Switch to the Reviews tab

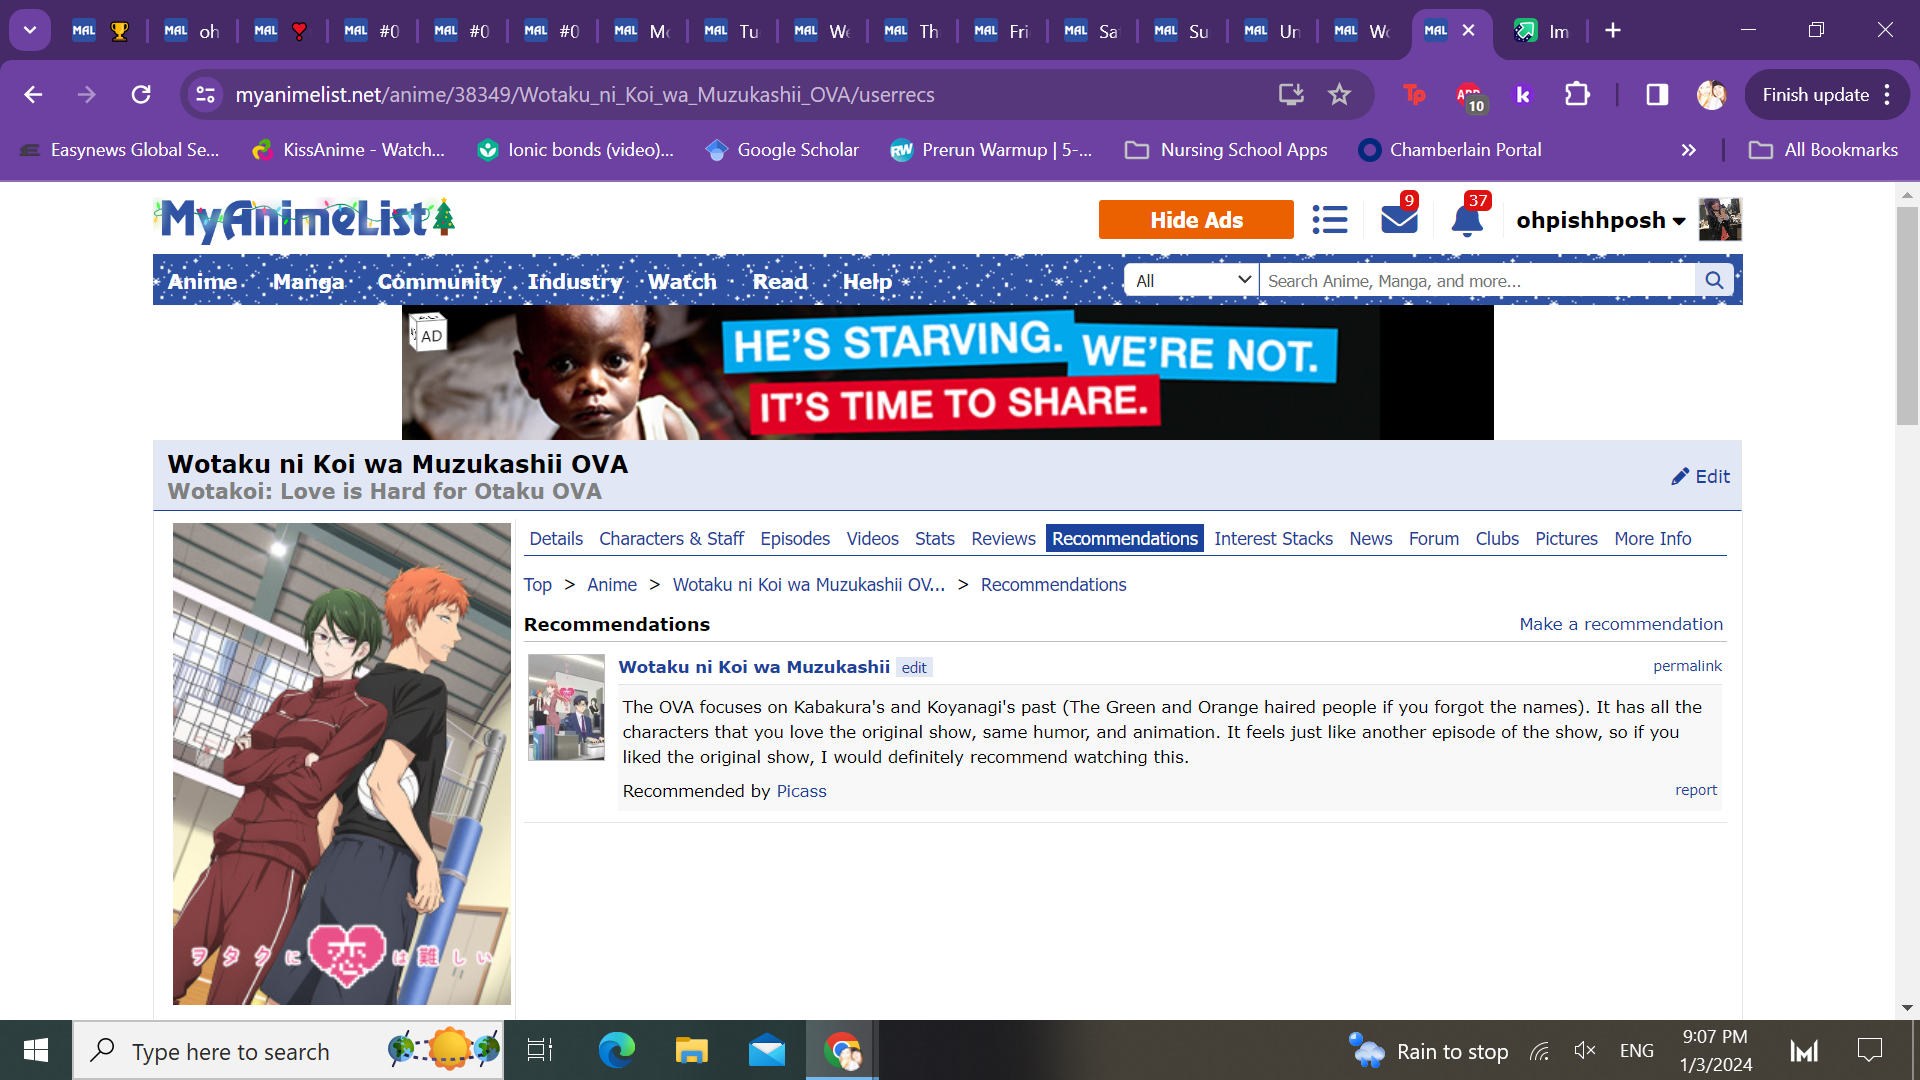tap(1003, 539)
